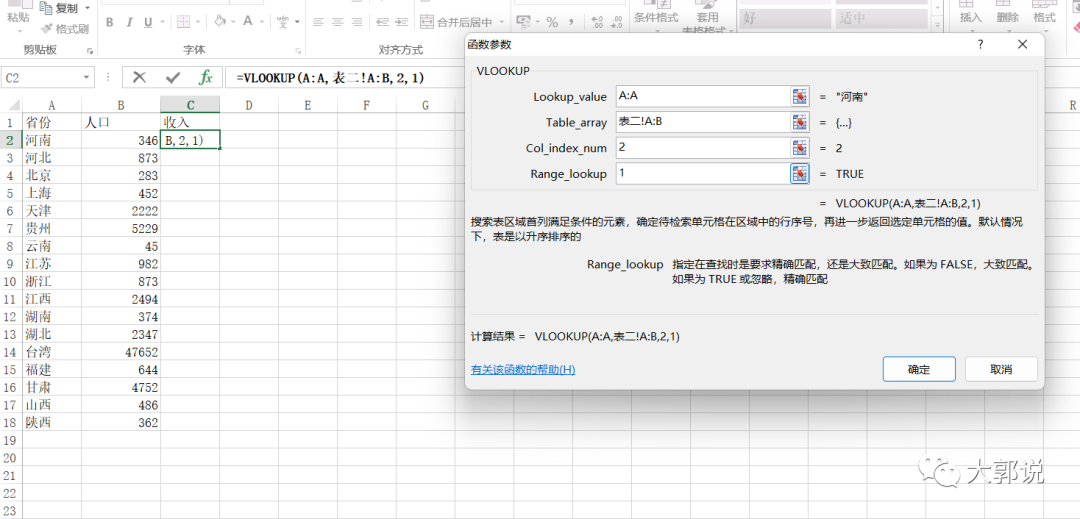Open 有关该函数的帮助 link
The width and height of the screenshot is (1080, 519).
(x=523, y=370)
